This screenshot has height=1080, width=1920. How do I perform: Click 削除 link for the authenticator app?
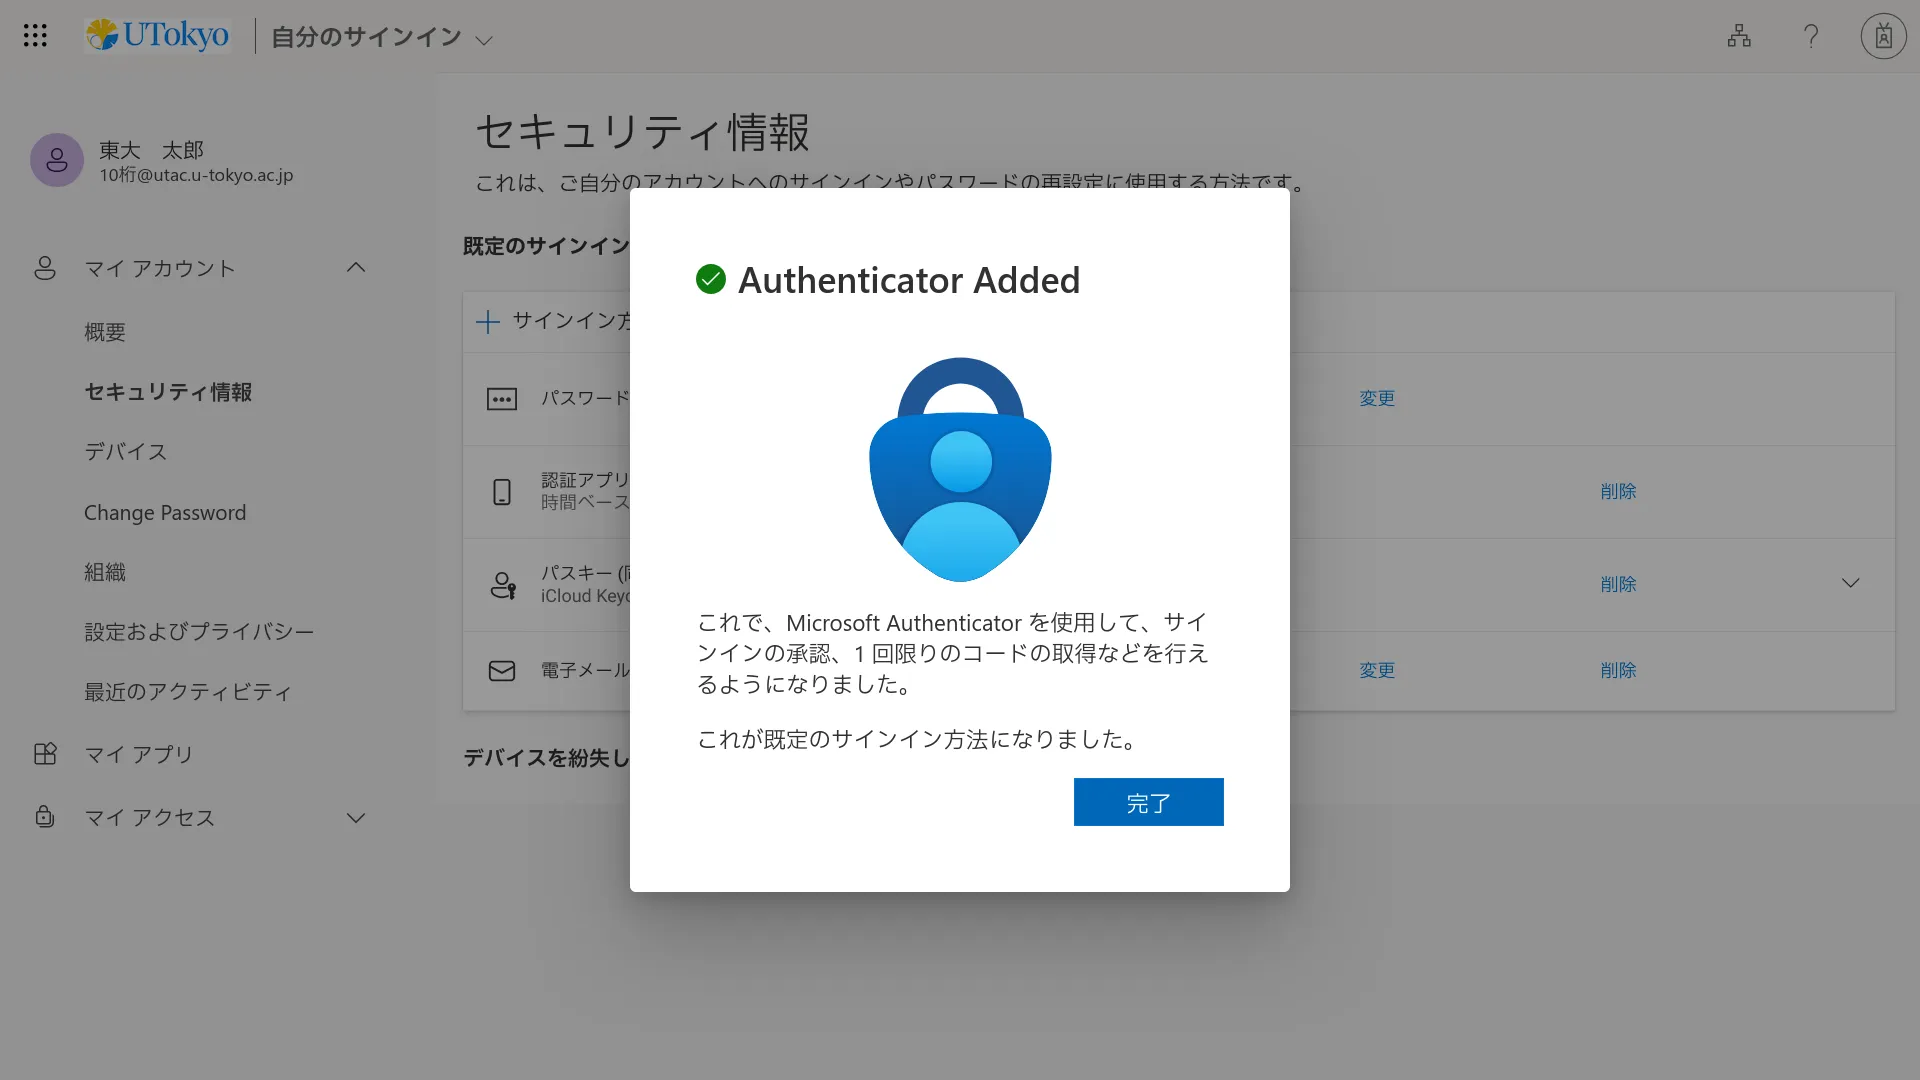click(x=1618, y=492)
